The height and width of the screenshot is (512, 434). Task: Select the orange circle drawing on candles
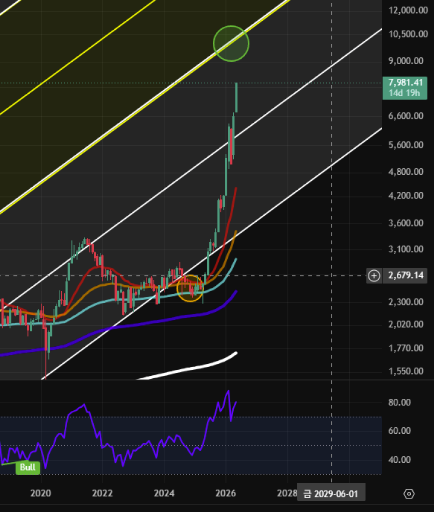190,288
